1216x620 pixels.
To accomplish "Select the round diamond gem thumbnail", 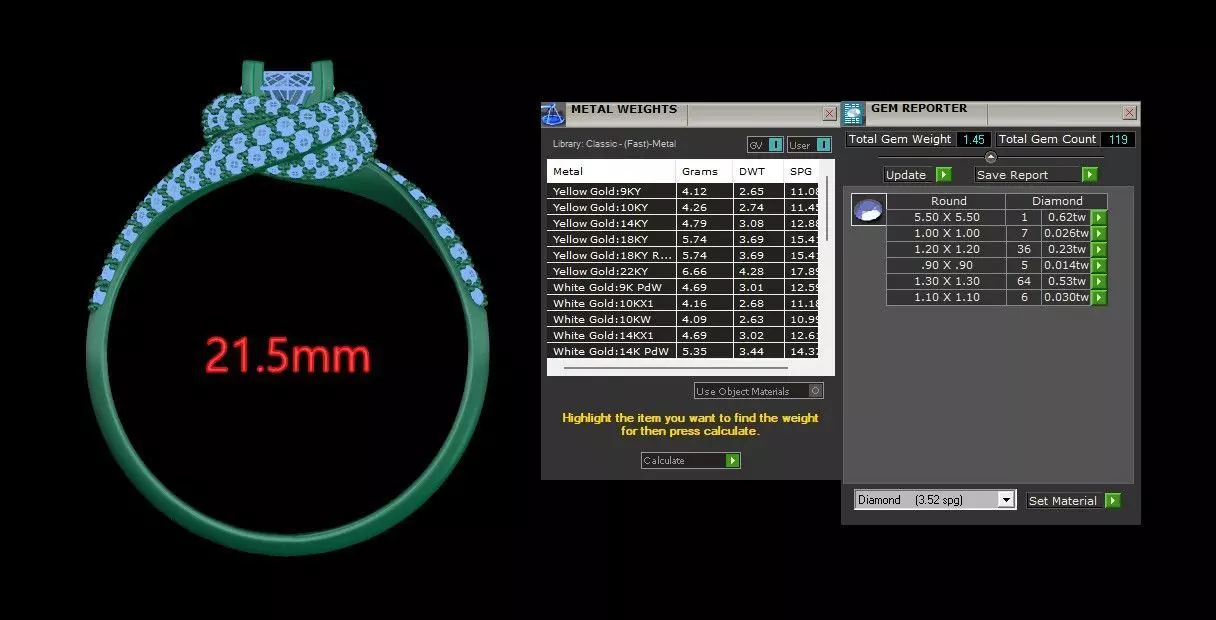I will coord(868,210).
